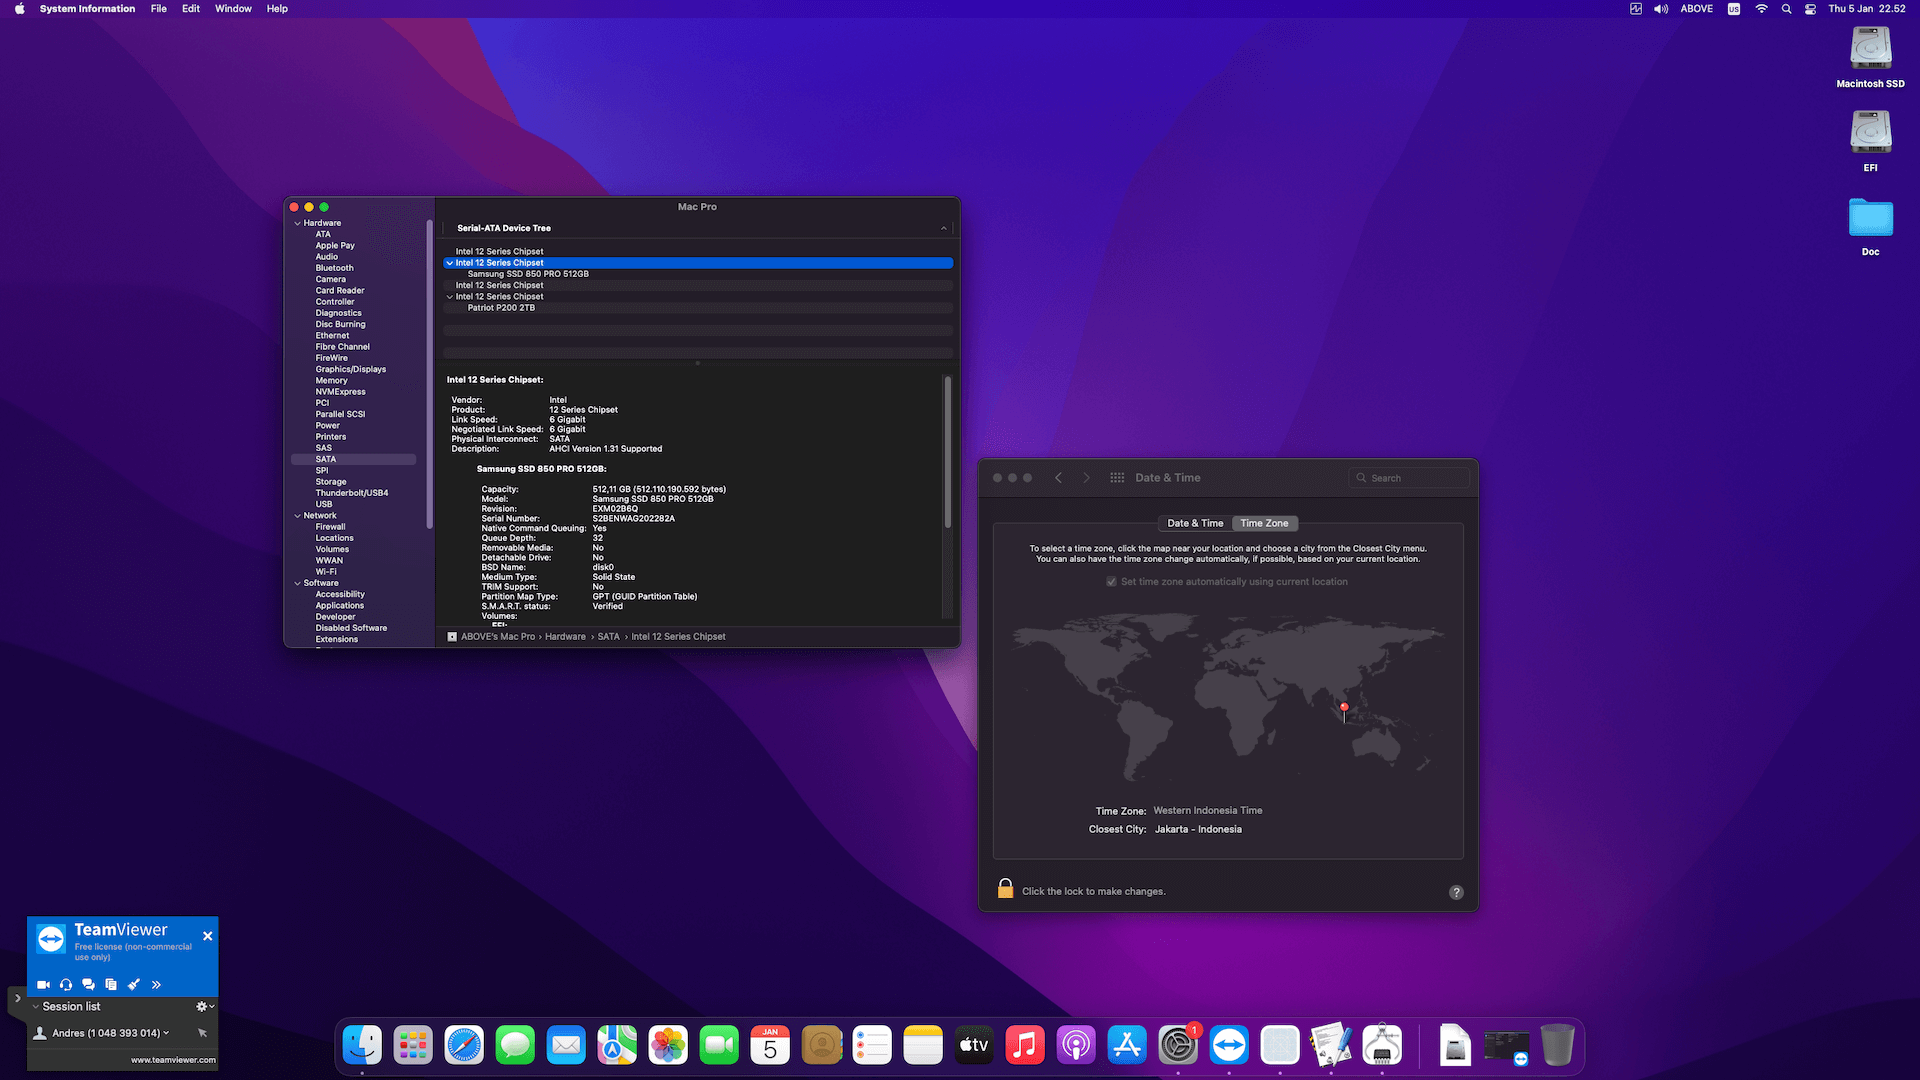Select Graphics/Displays in the sidebar

coord(350,370)
